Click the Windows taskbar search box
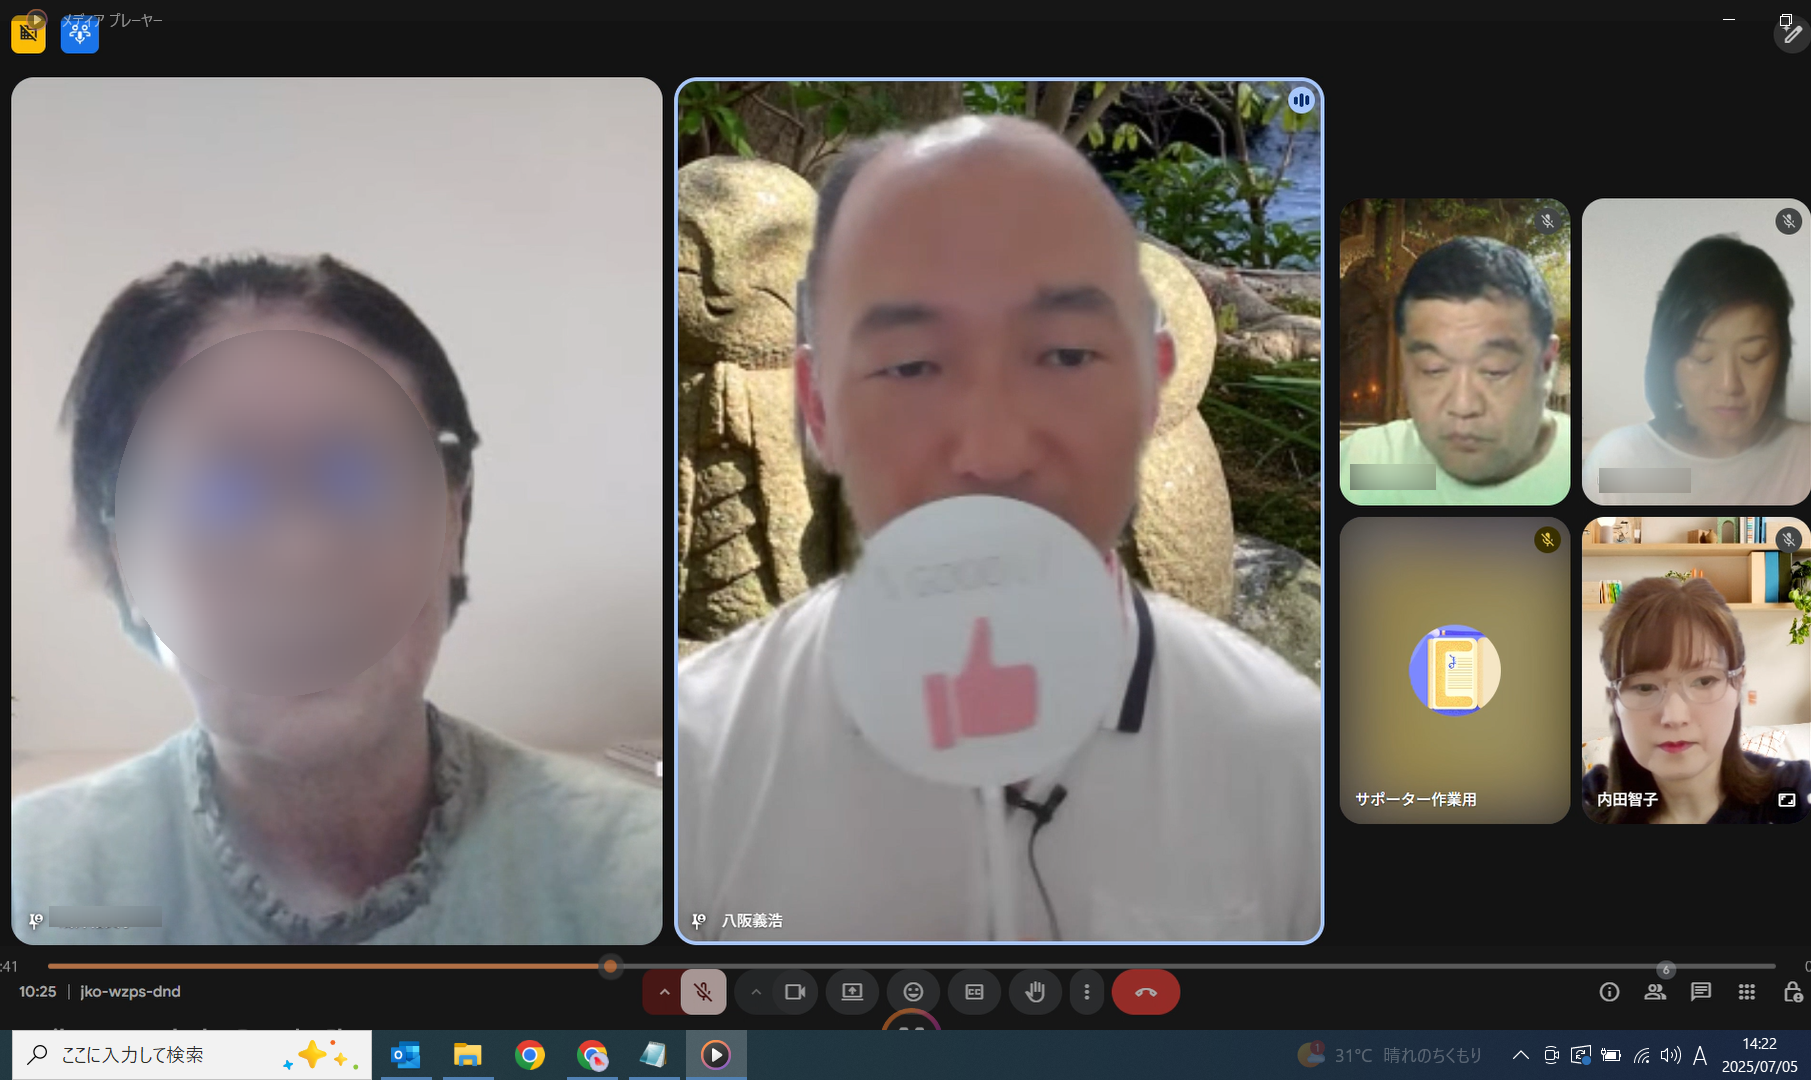The image size is (1811, 1080). (190, 1055)
